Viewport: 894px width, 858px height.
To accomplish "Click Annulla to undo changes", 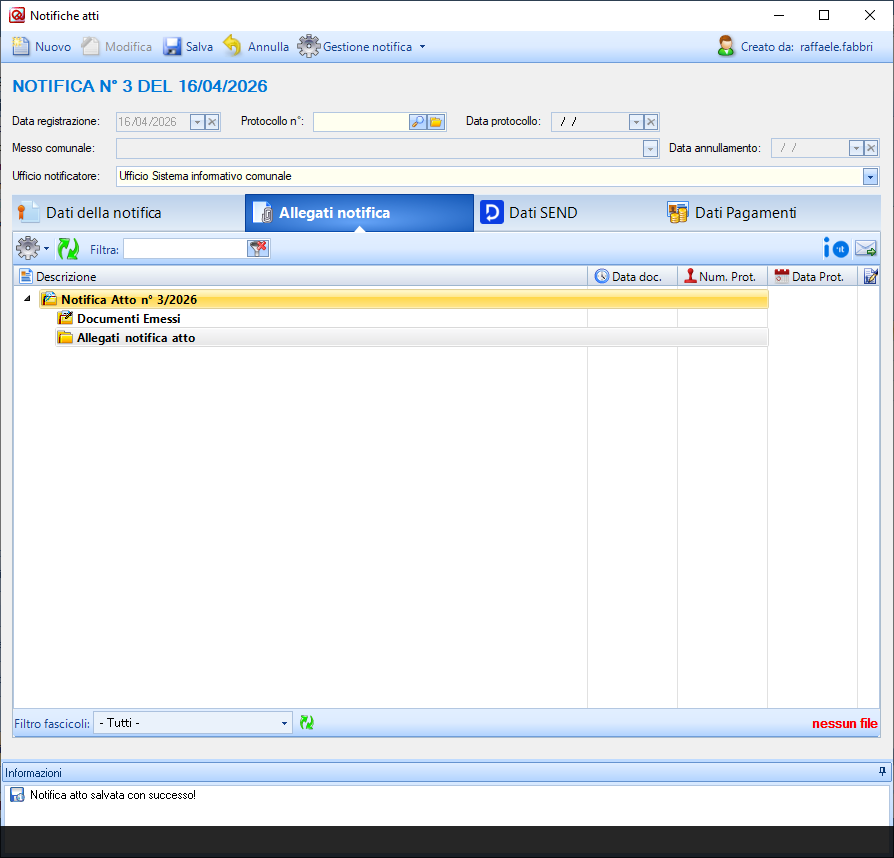I will 256,47.
